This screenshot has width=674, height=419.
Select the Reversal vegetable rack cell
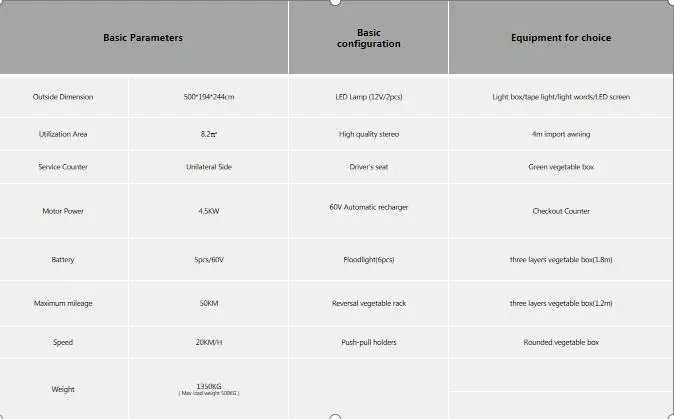click(368, 303)
